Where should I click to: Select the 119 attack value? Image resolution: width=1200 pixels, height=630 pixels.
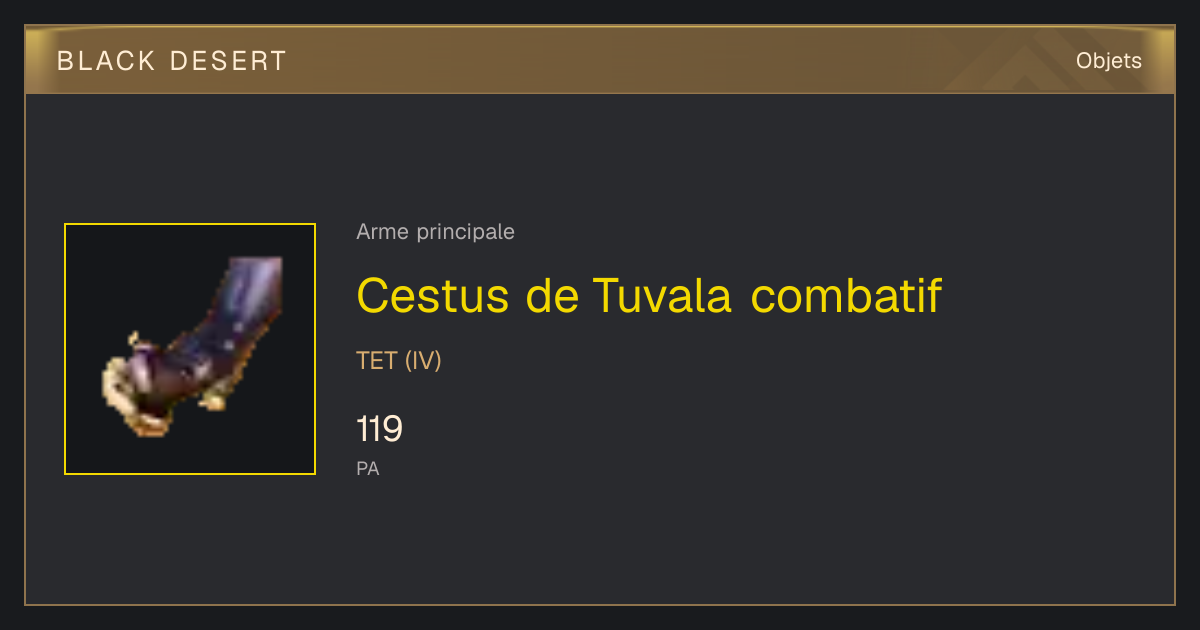(379, 429)
